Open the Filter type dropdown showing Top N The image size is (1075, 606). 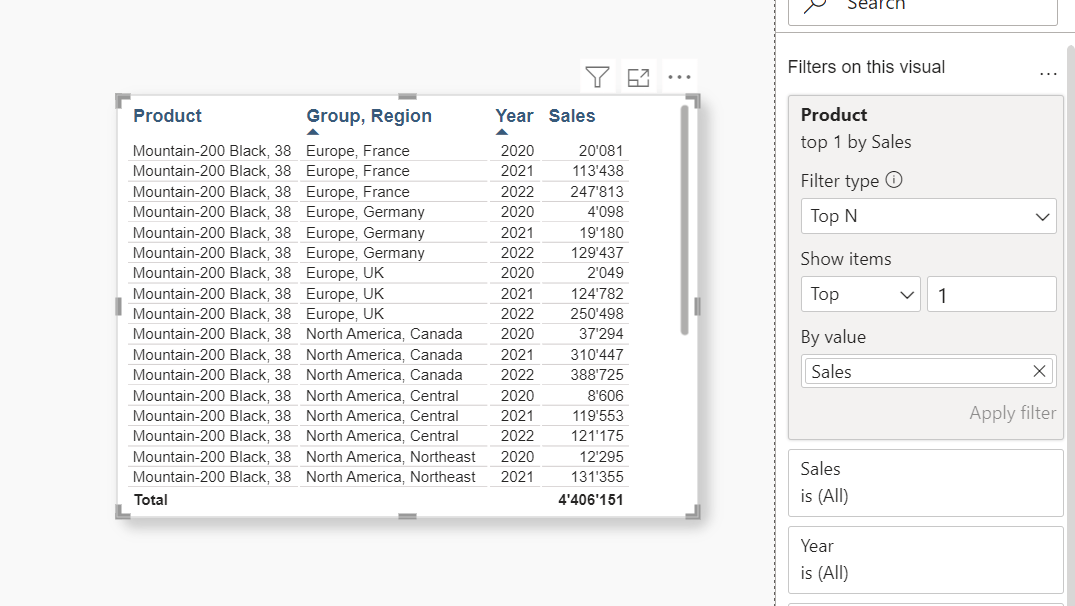click(928, 216)
